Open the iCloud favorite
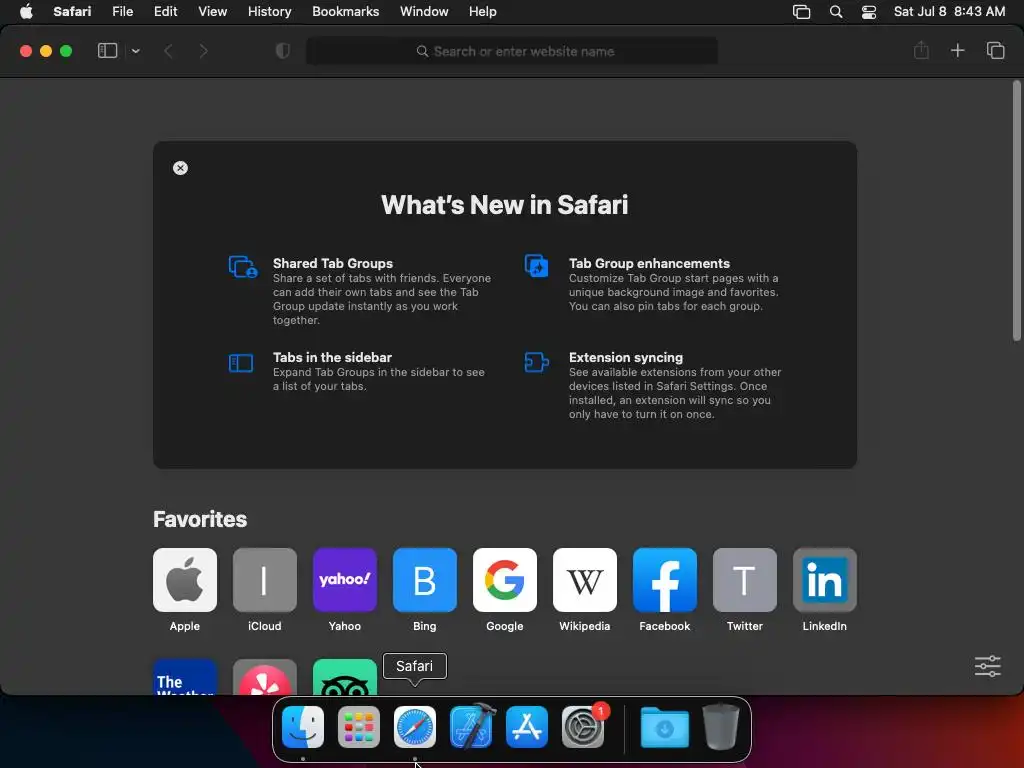 pyautogui.click(x=264, y=580)
